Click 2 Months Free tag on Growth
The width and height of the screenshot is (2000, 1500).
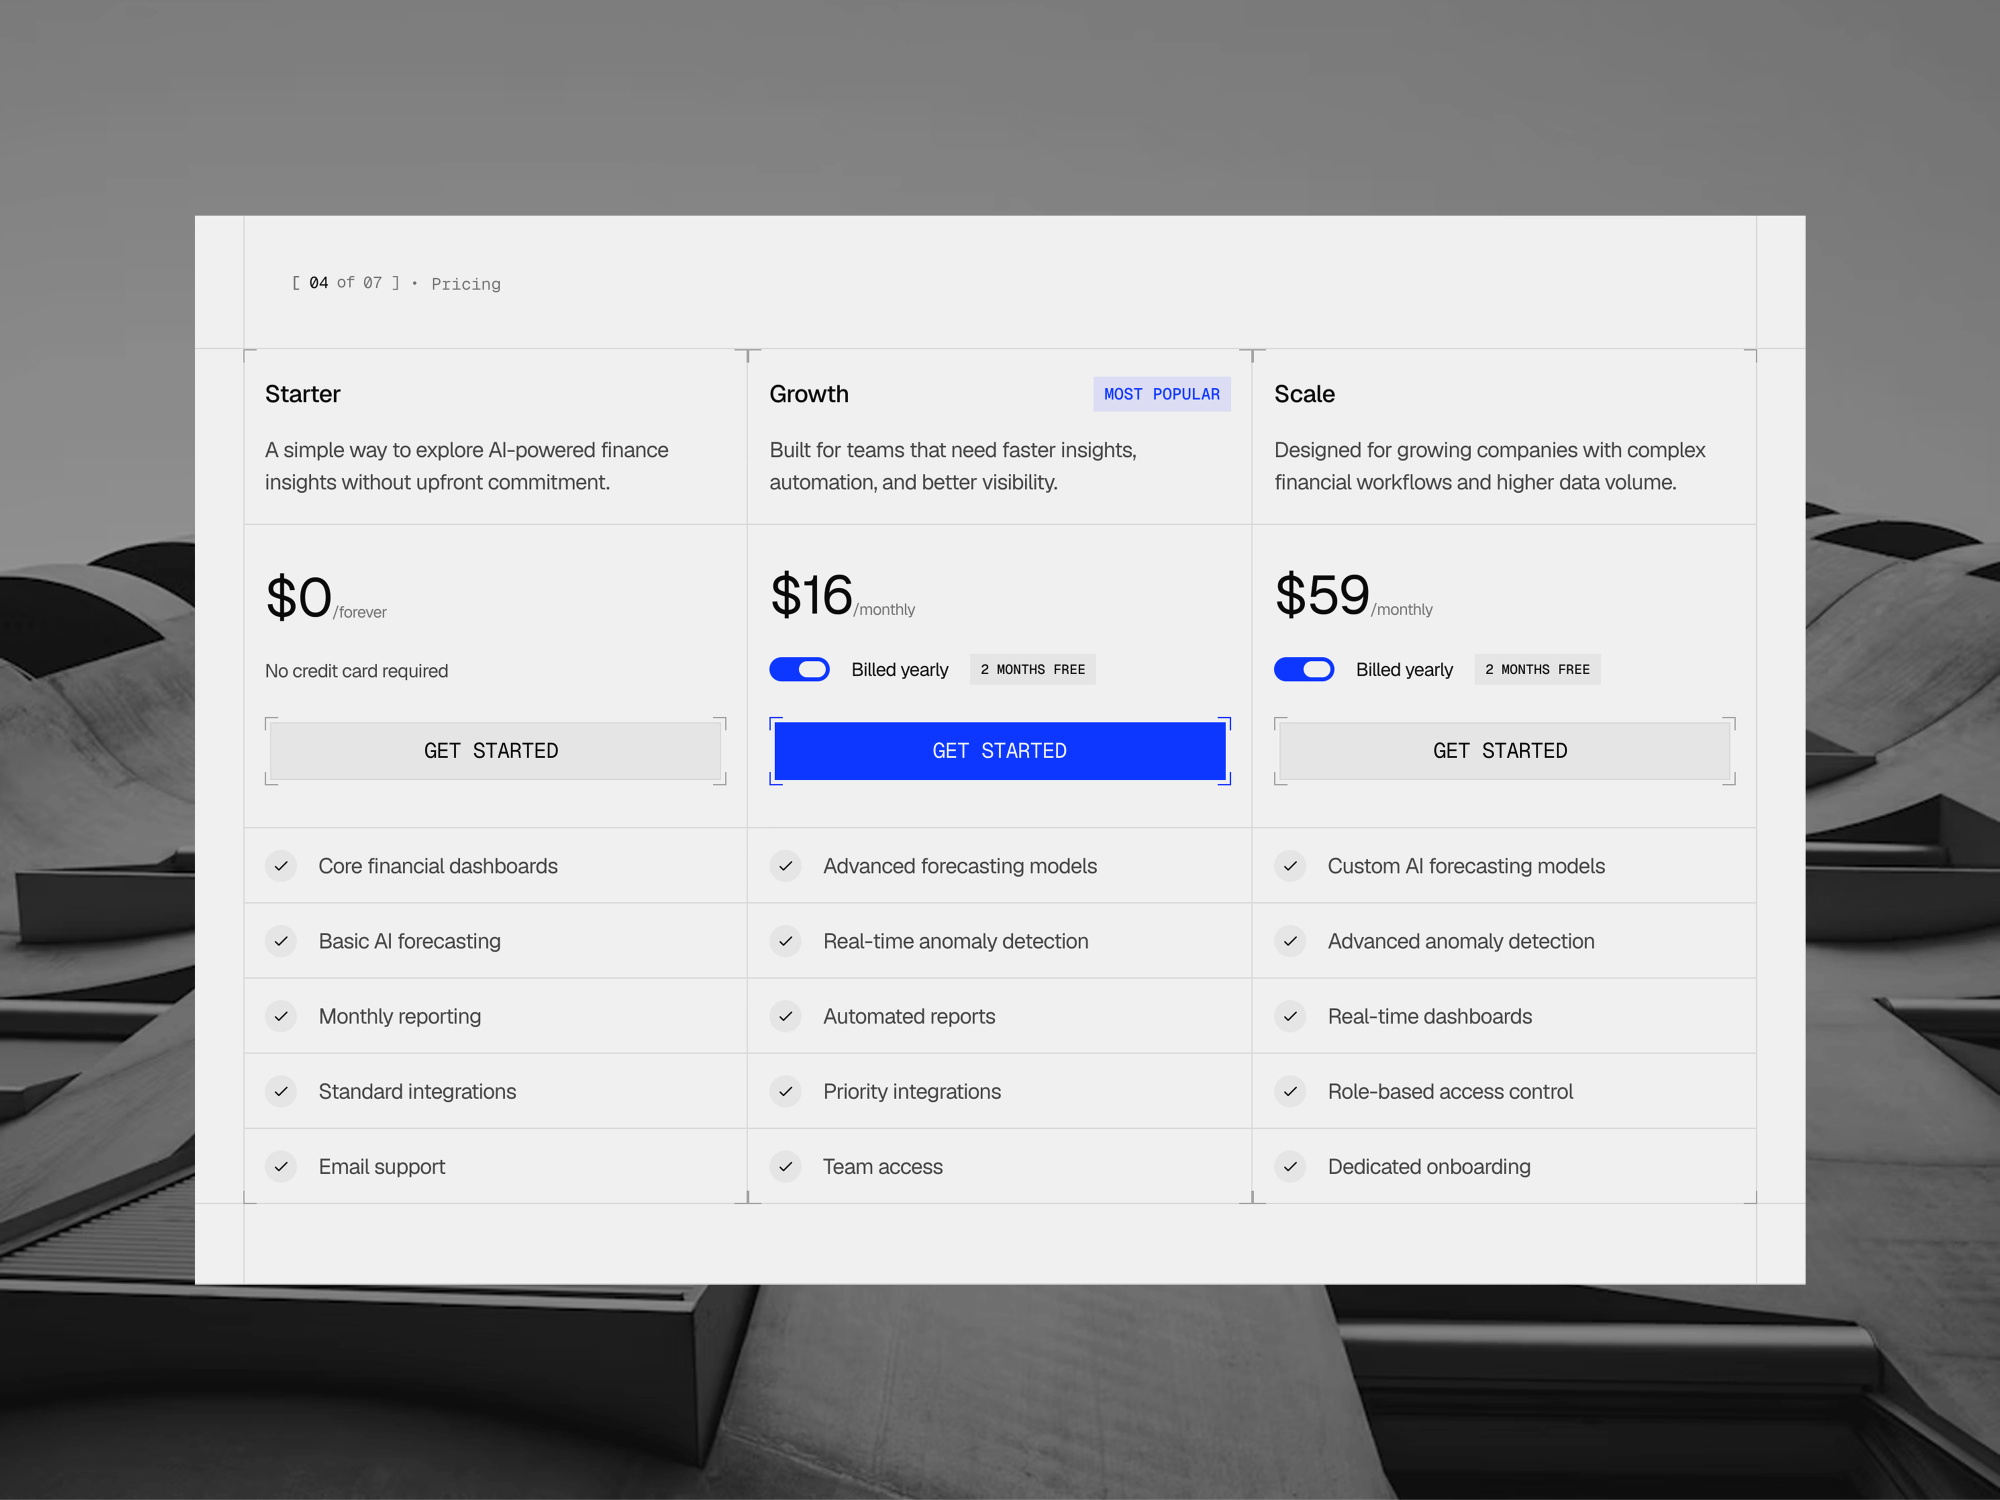coord(1033,669)
